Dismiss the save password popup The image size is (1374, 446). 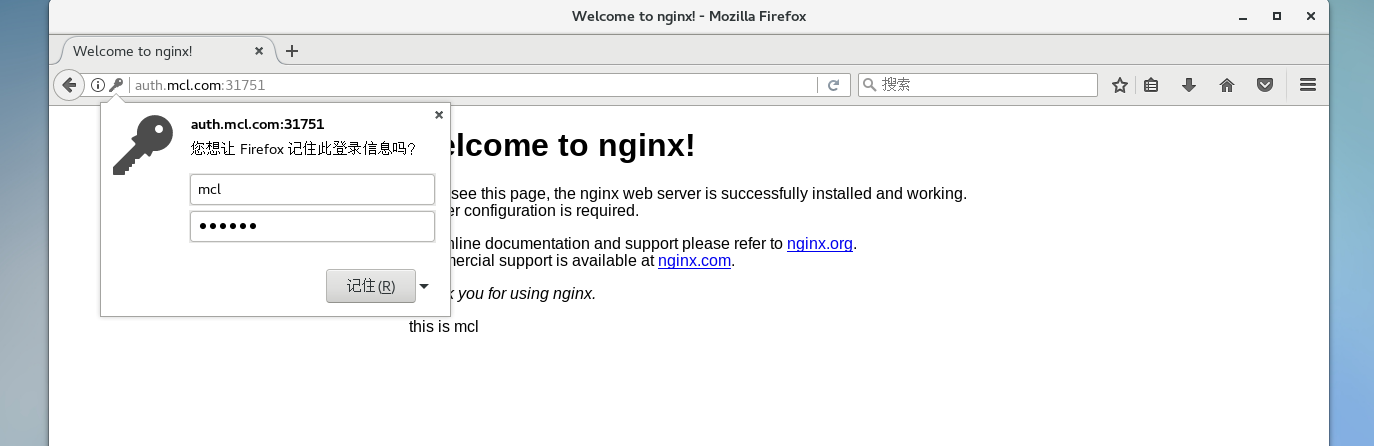[x=439, y=115]
